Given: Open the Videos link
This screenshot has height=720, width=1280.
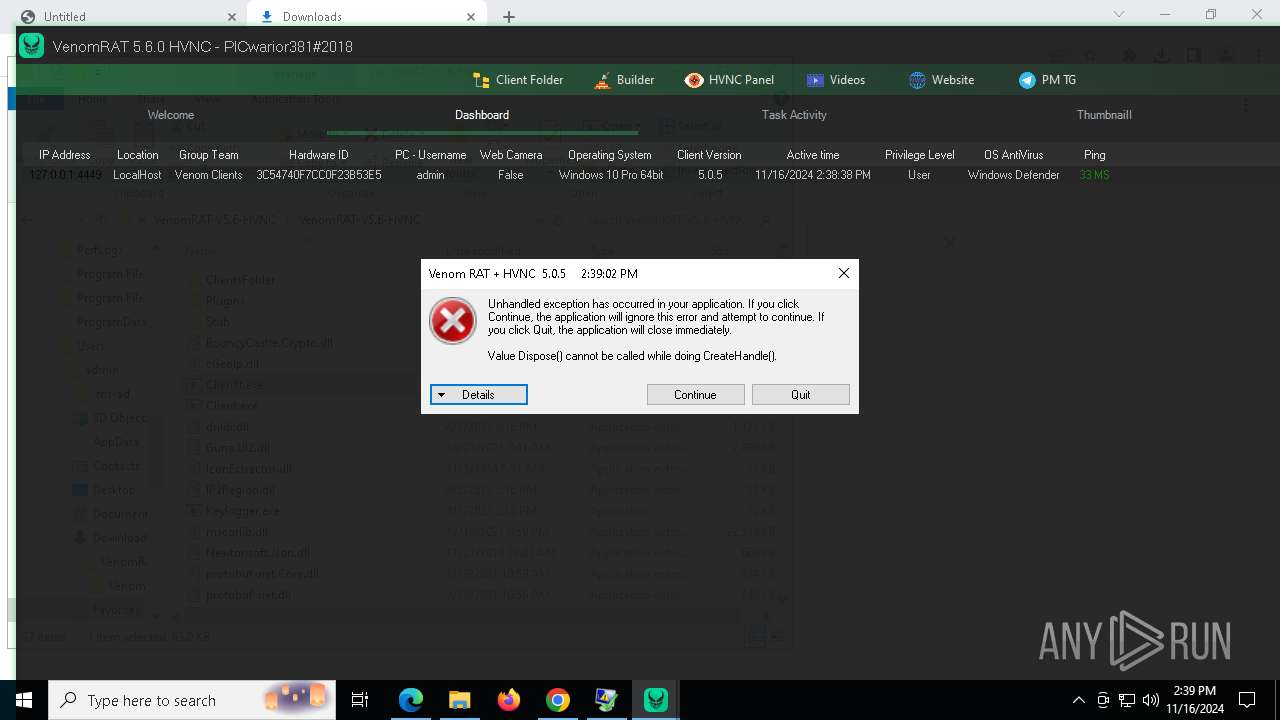Looking at the screenshot, I should point(836,80).
